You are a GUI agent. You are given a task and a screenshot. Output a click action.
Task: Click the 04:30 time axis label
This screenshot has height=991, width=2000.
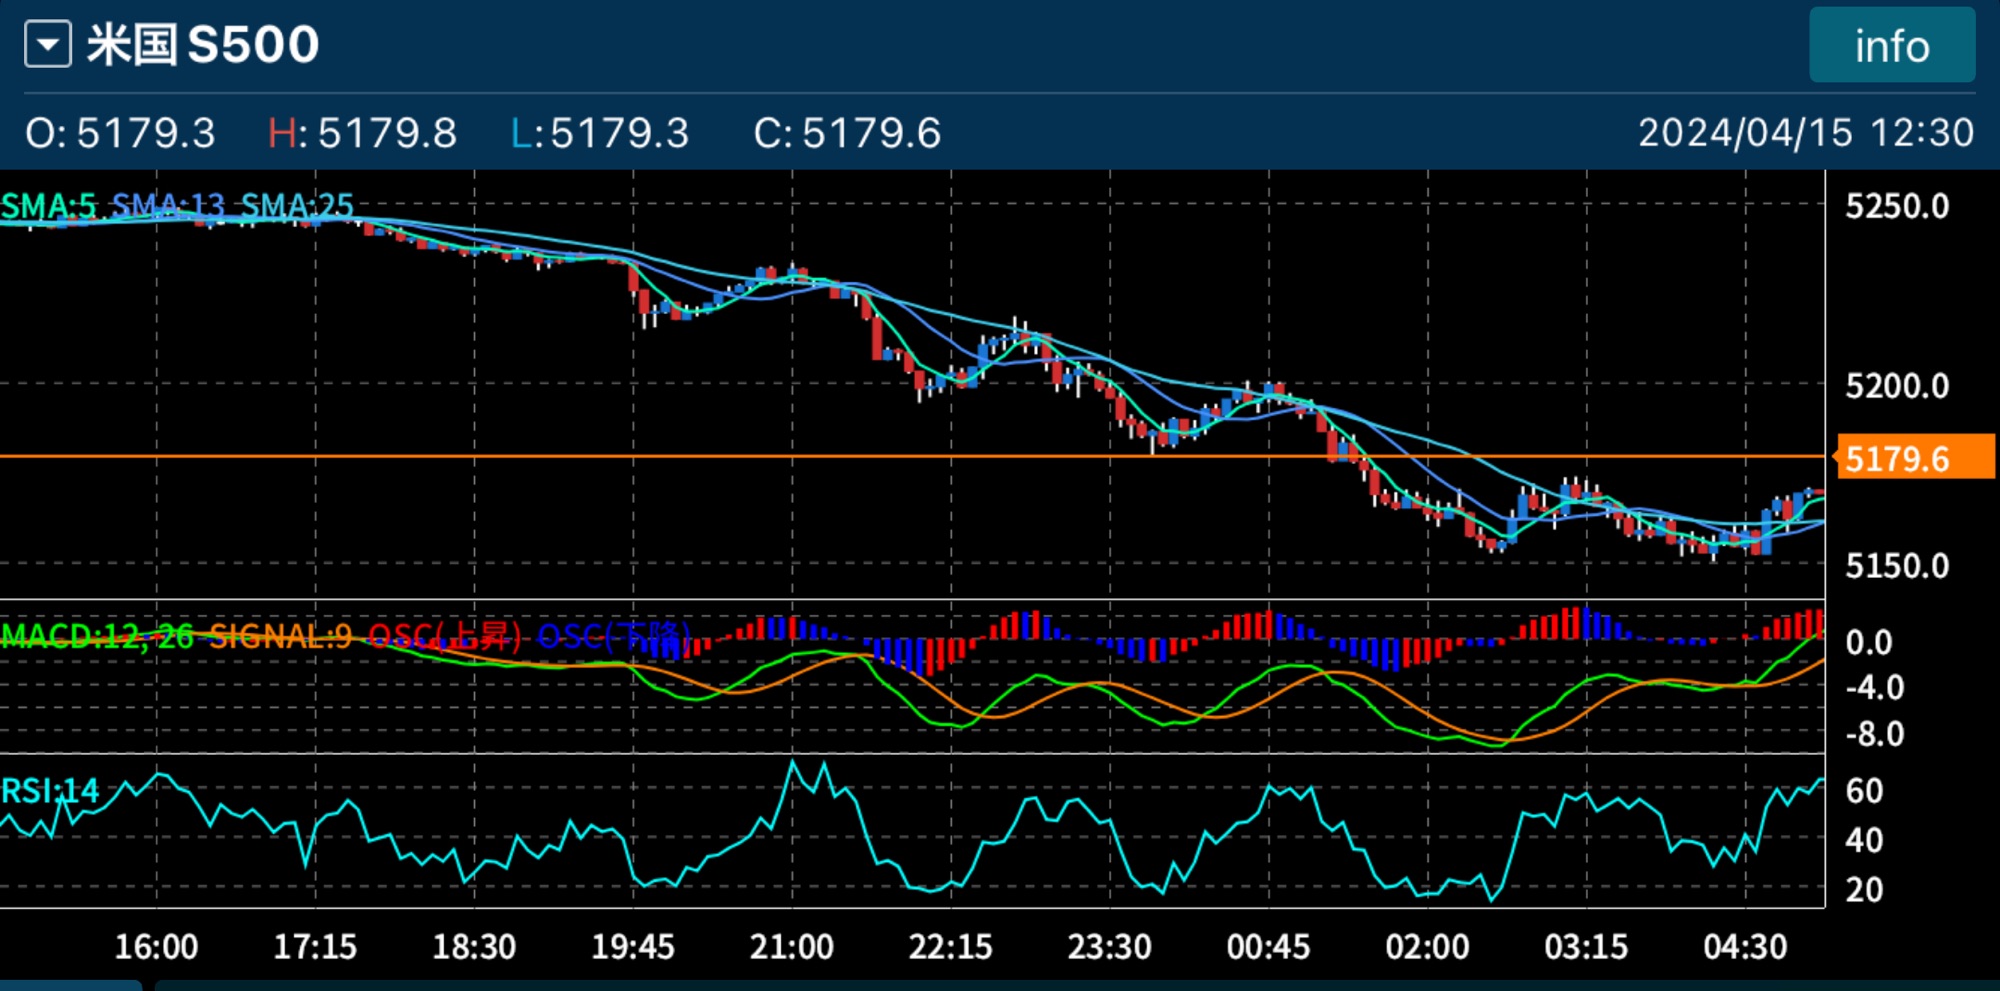coord(1745,946)
